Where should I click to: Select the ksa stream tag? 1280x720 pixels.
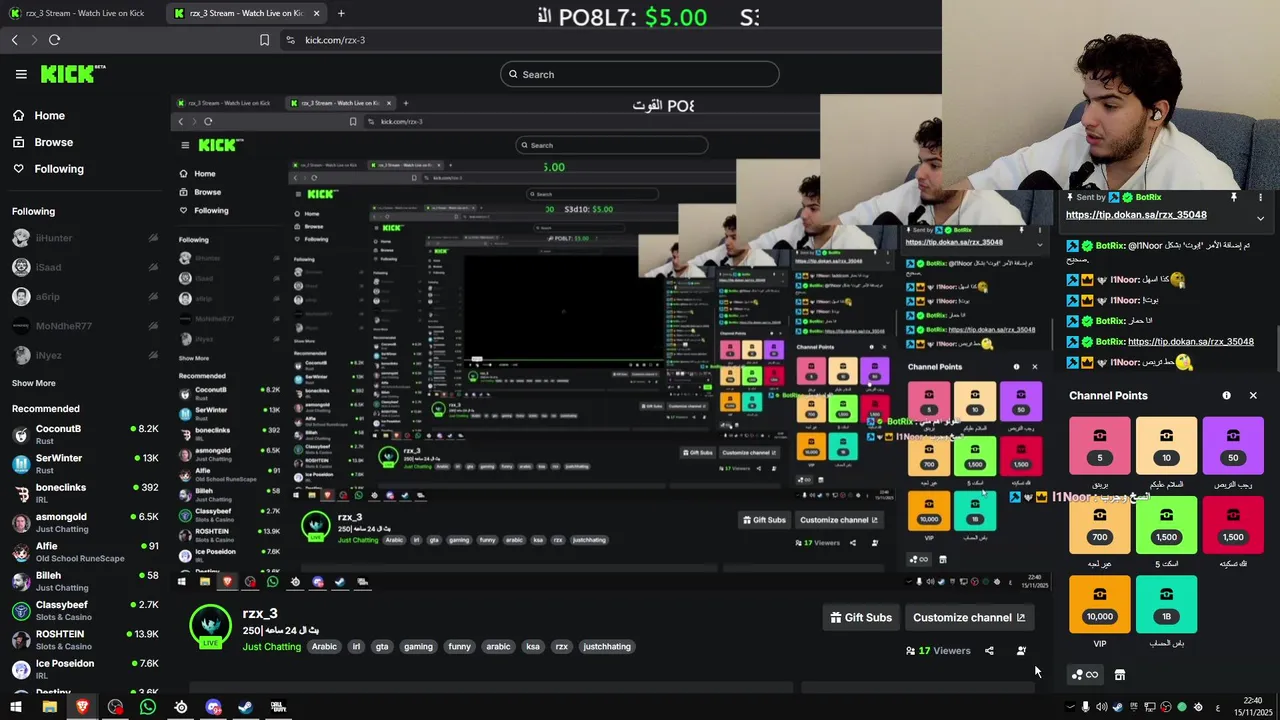click(533, 647)
